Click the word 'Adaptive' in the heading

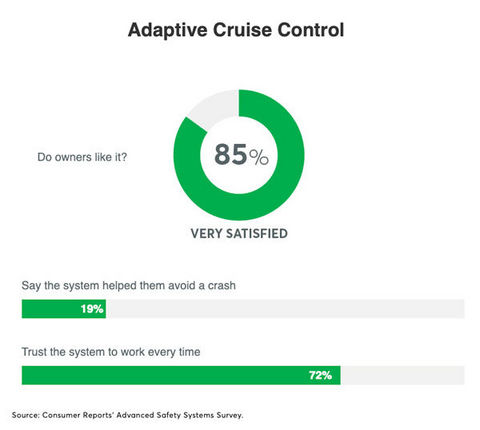coord(168,31)
